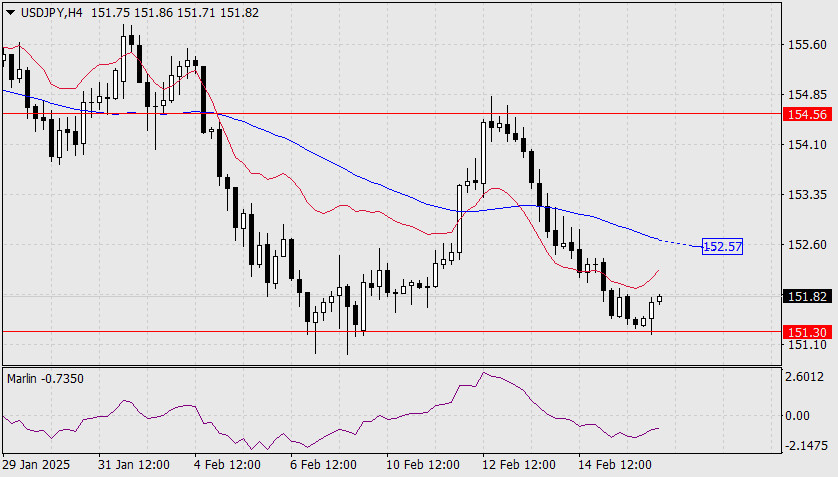Click the 154.85 price scale value
Viewport: 838px width, 477px height.
click(808, 95)
